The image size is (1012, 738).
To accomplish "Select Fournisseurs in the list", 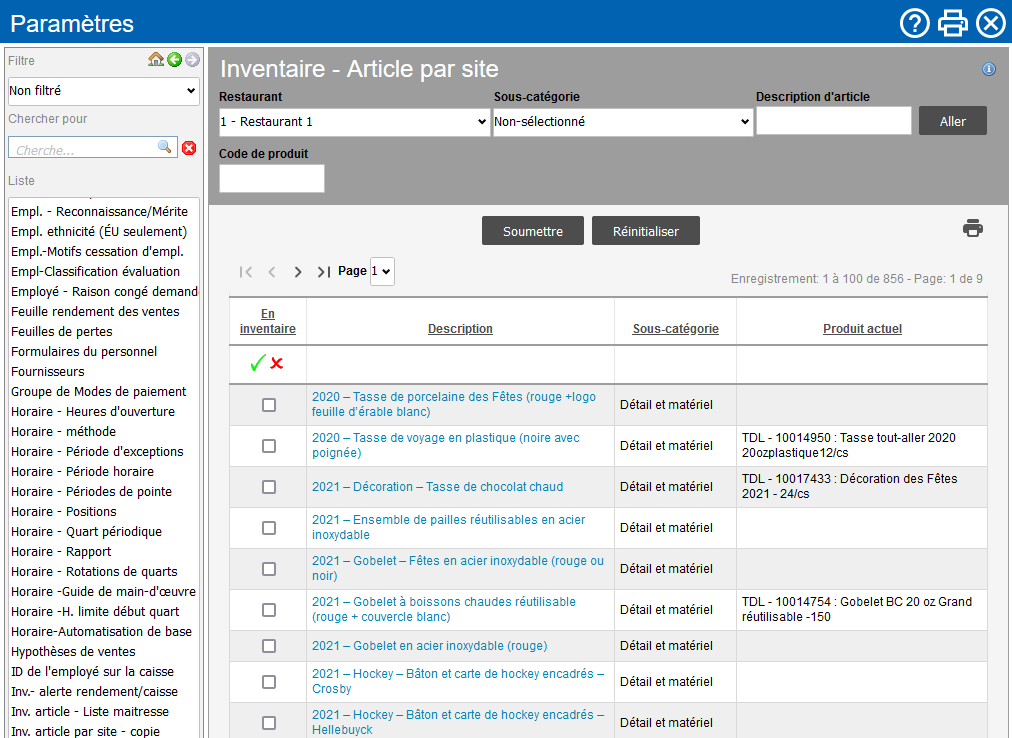I will [48, 371].
